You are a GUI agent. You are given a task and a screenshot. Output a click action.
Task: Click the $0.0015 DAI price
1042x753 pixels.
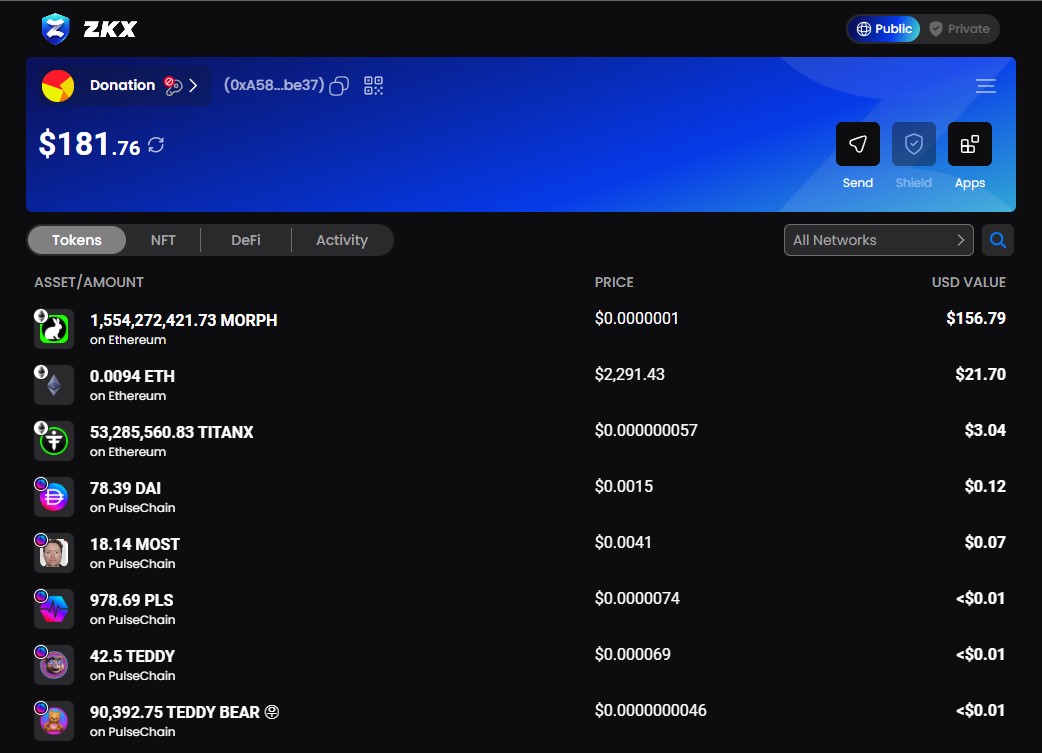coord(623,486)
